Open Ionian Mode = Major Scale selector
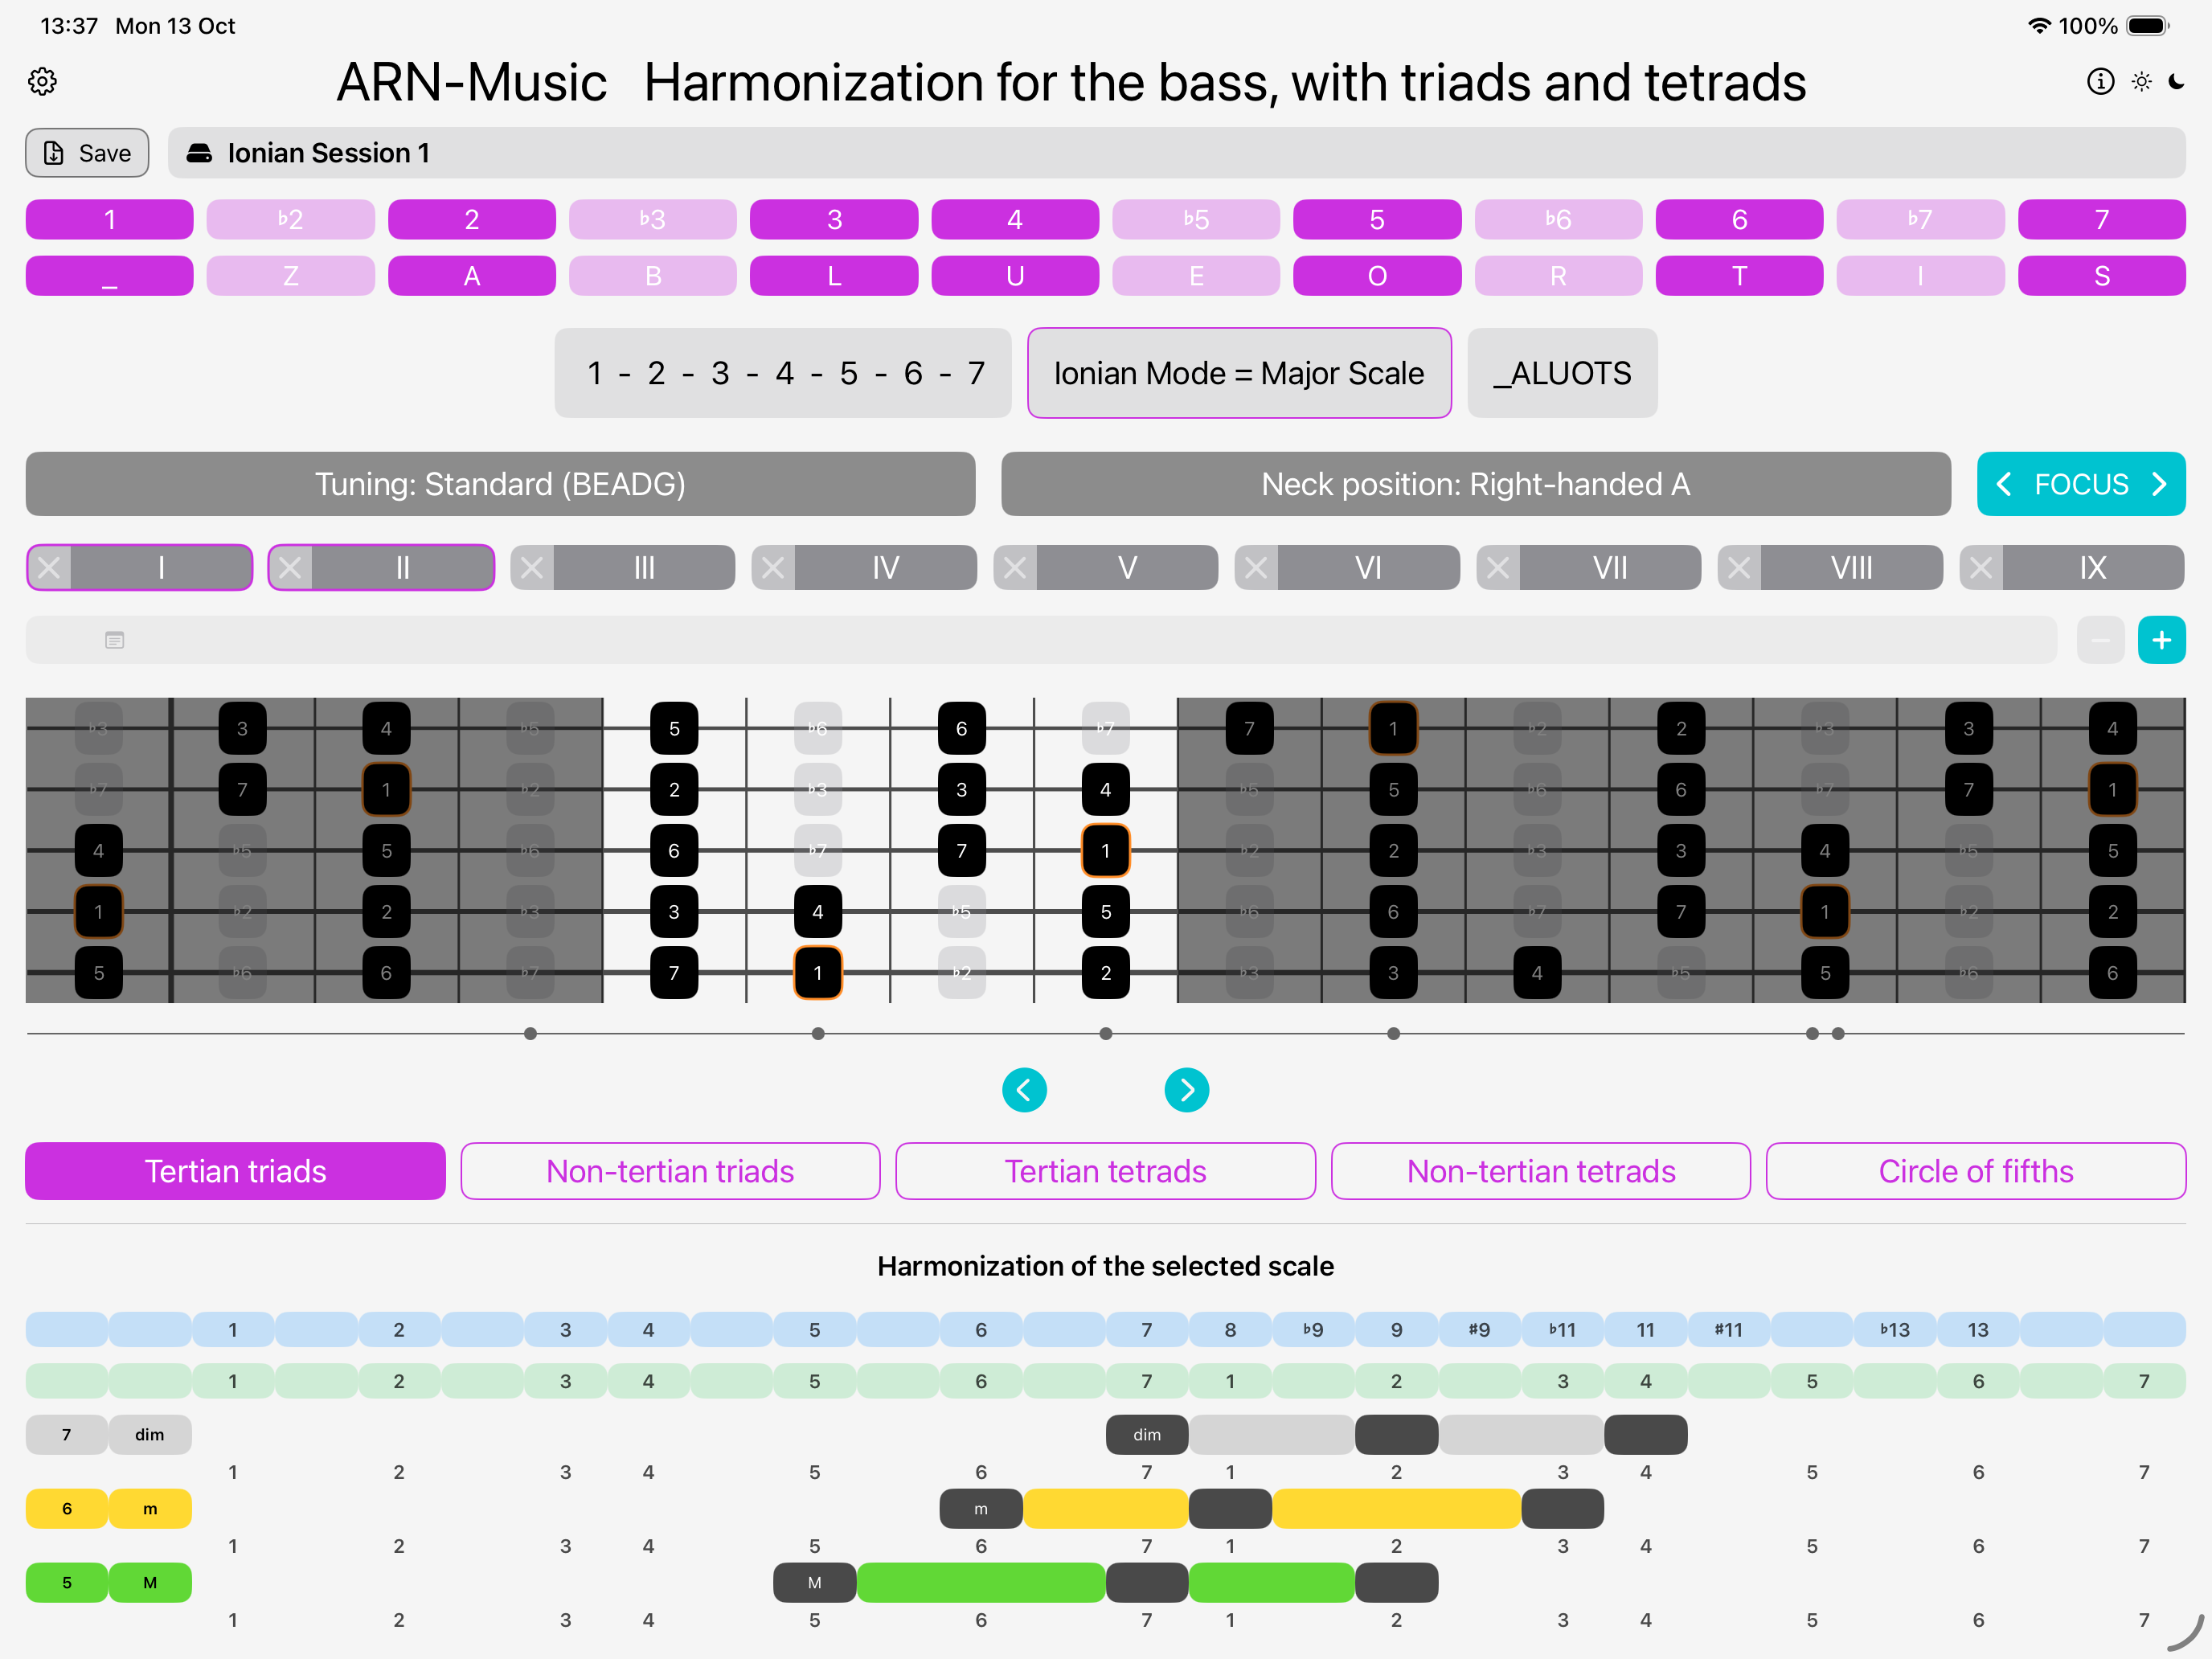2212x1659 pixels. [1238, 373]
